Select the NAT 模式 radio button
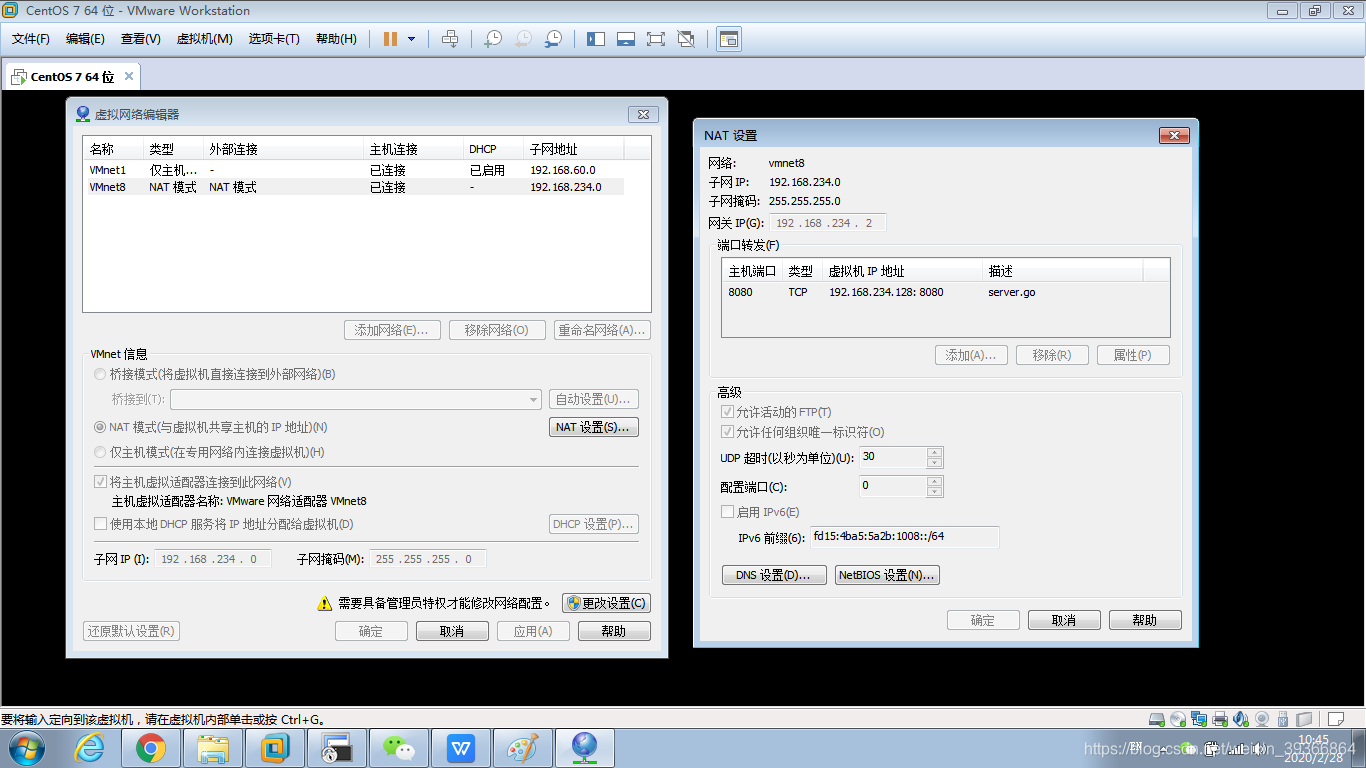The width and height of the screenshot is (1366, 768). (99, 427)
